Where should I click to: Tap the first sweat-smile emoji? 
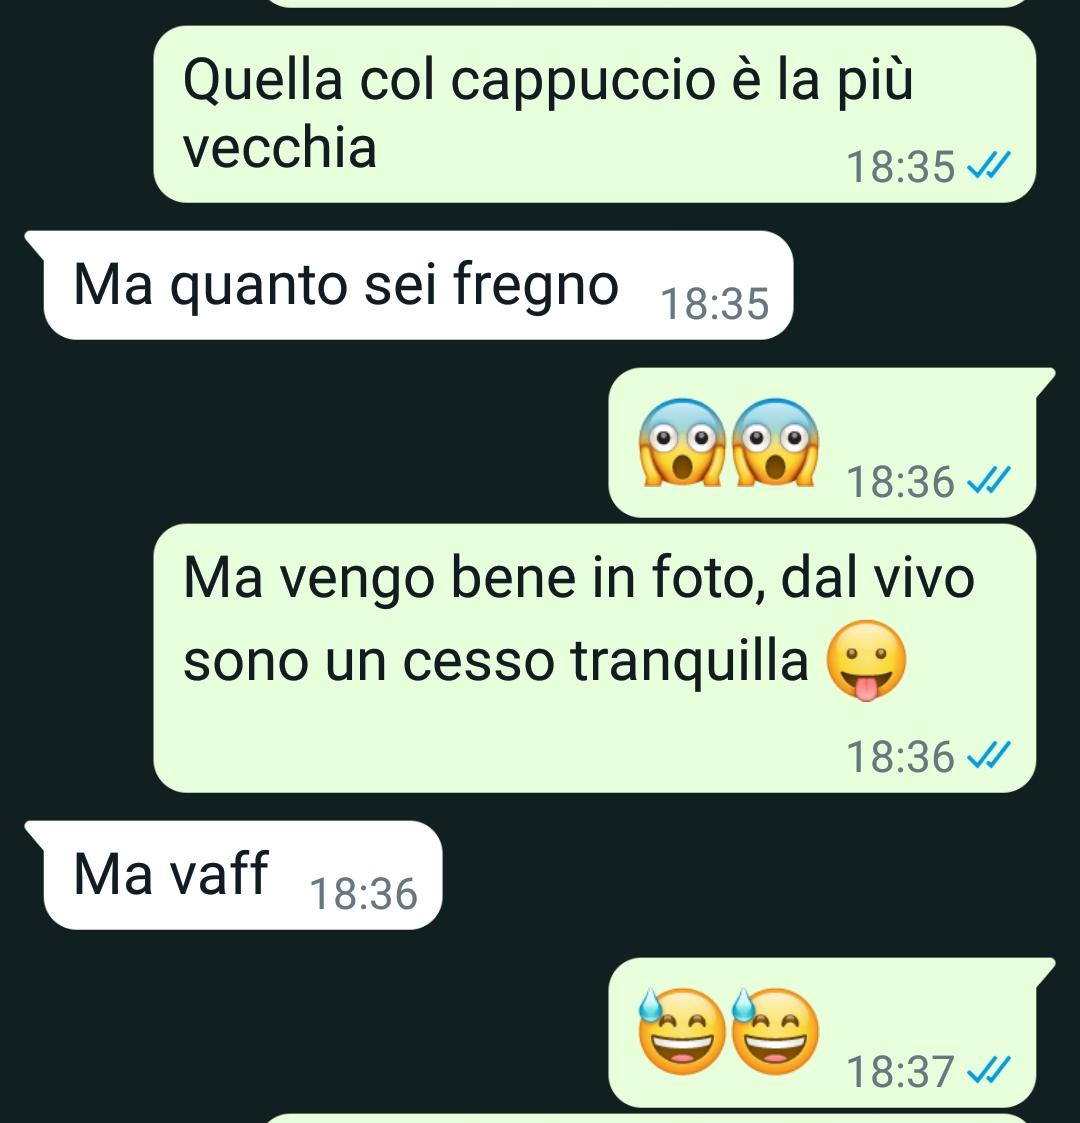[681, 1031]
